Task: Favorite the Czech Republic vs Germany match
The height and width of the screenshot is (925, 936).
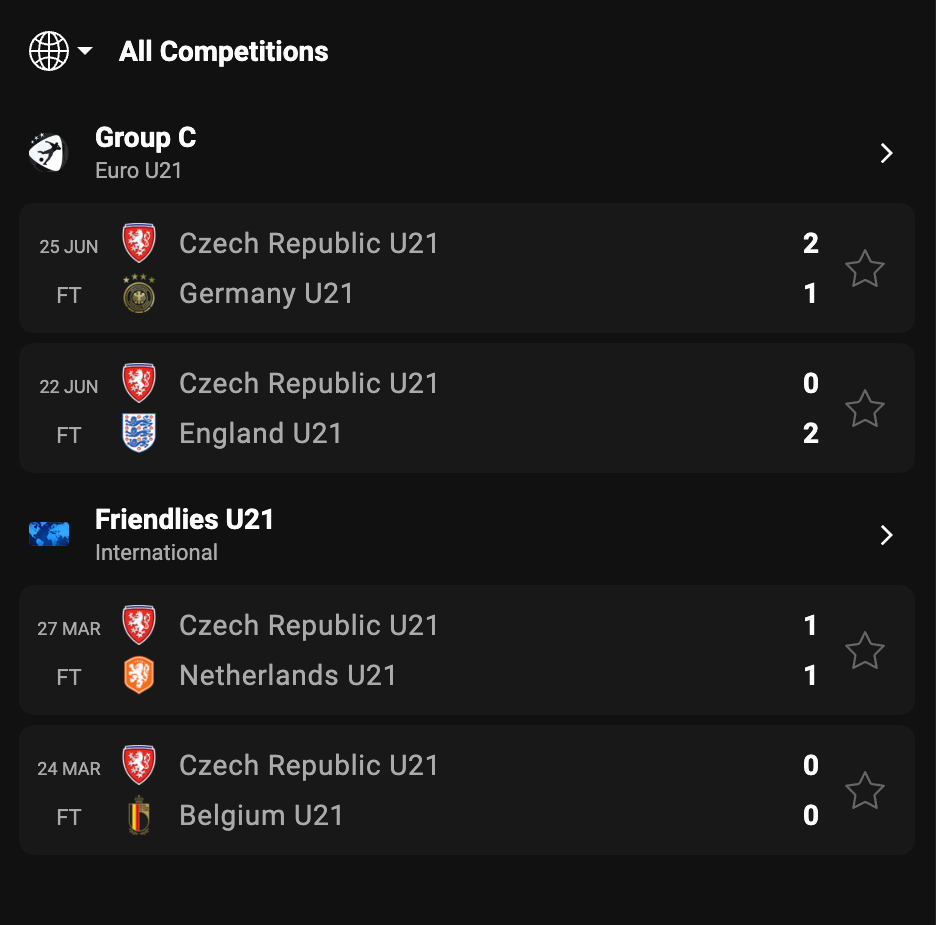Action: click(x=865, y=269)
